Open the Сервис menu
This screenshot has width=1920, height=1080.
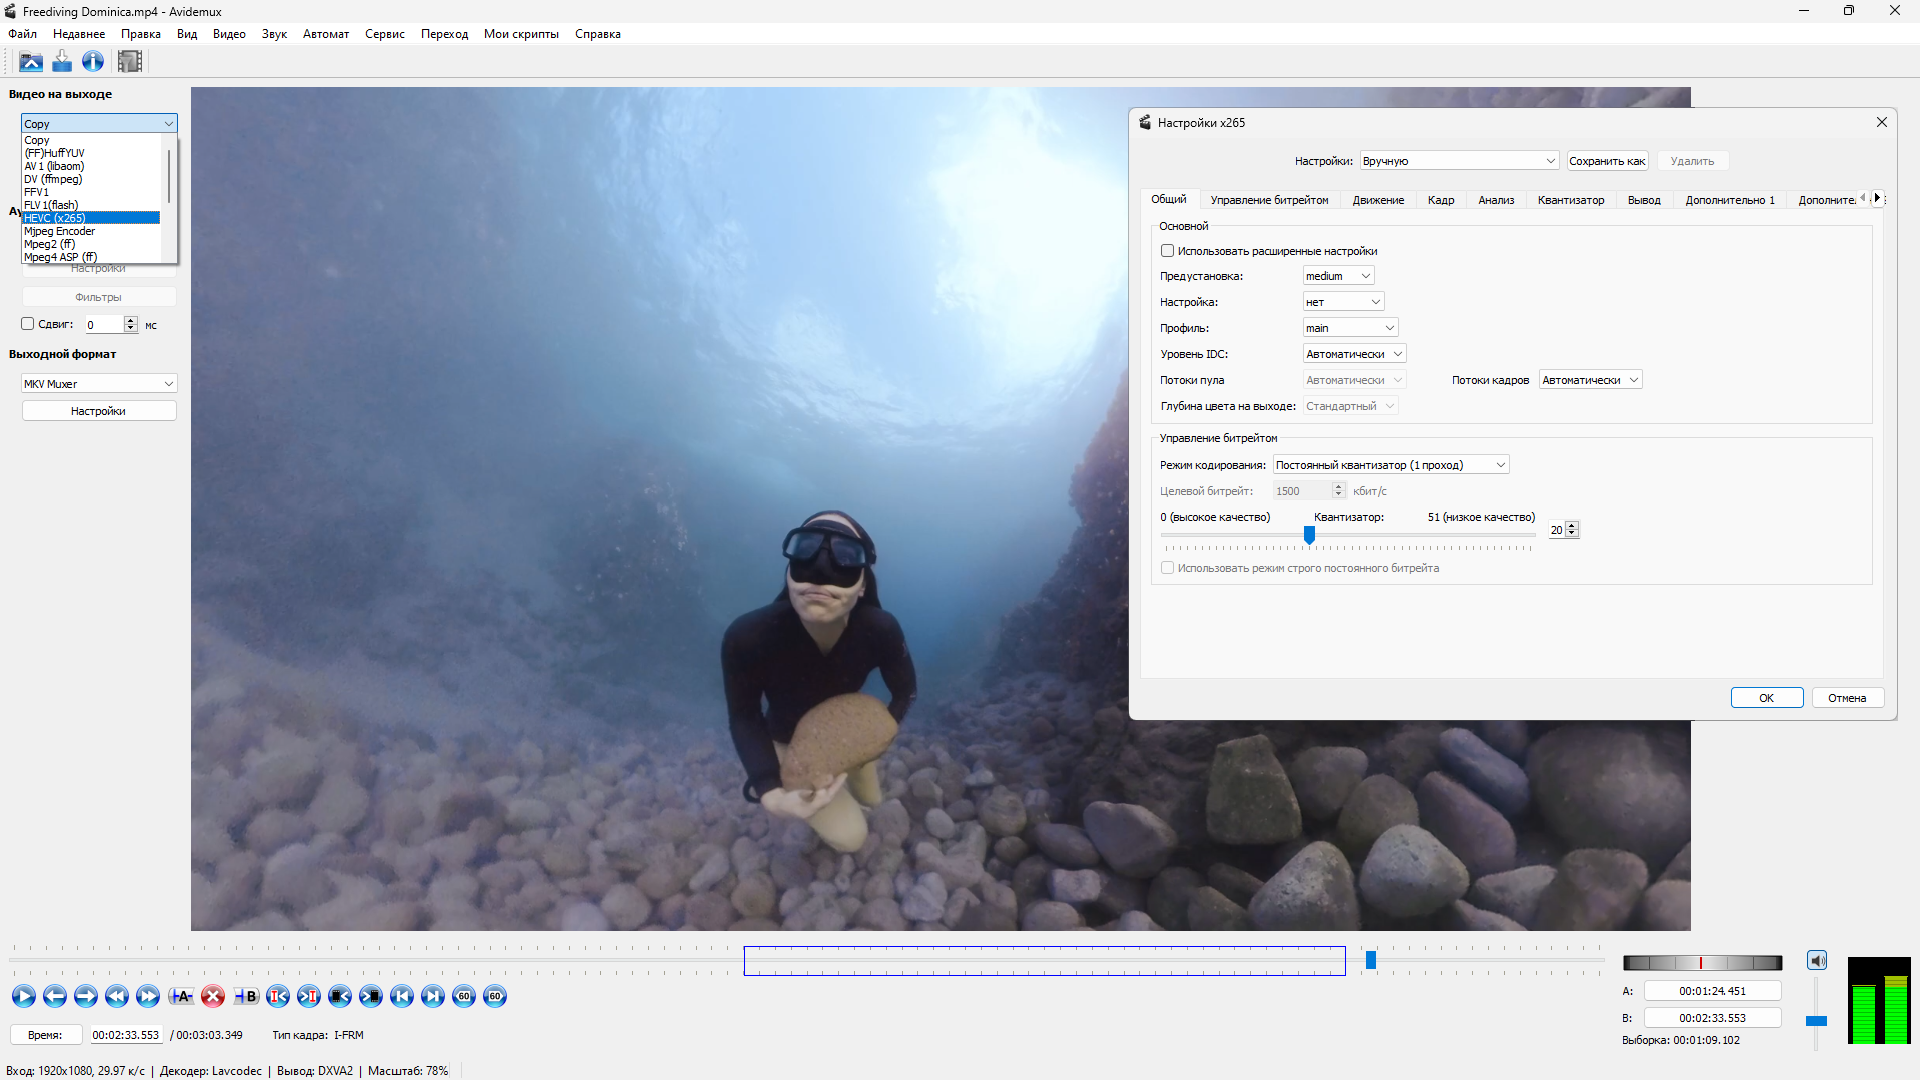385,34
